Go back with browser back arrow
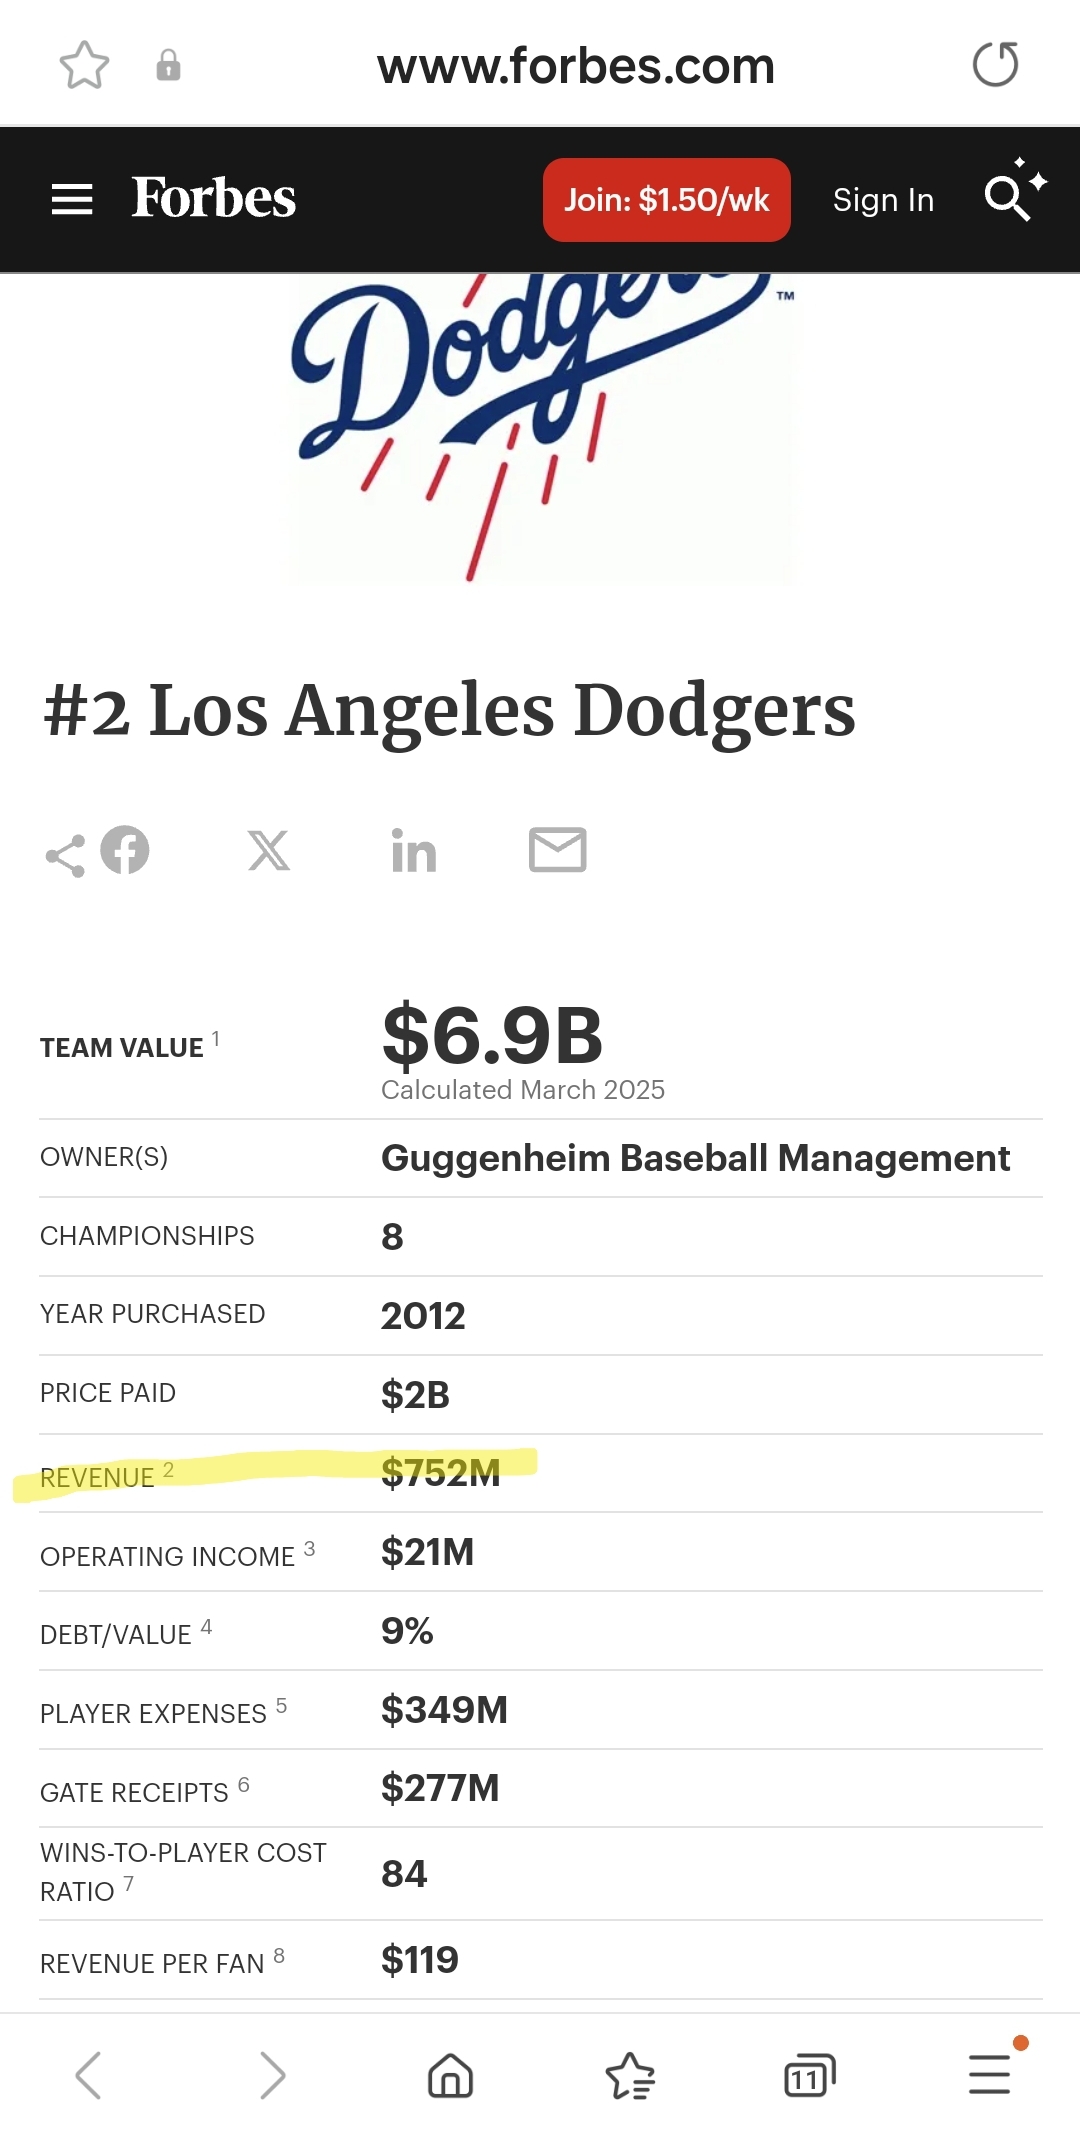 click(88, 2075)
